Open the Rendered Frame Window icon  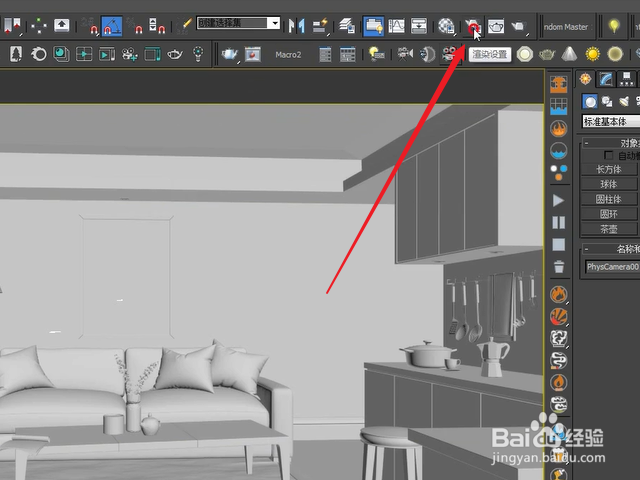coord(496,27)
